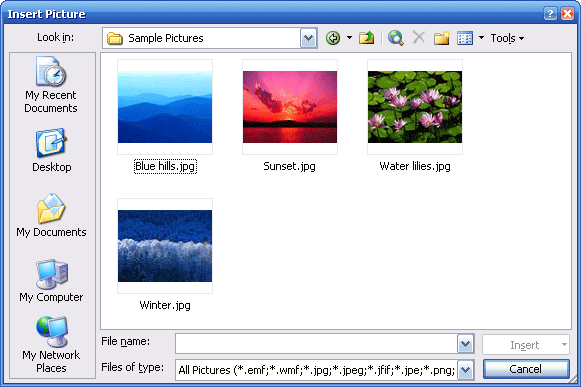
Task: Open the Insert button options arrow
Action: point(564,345)
